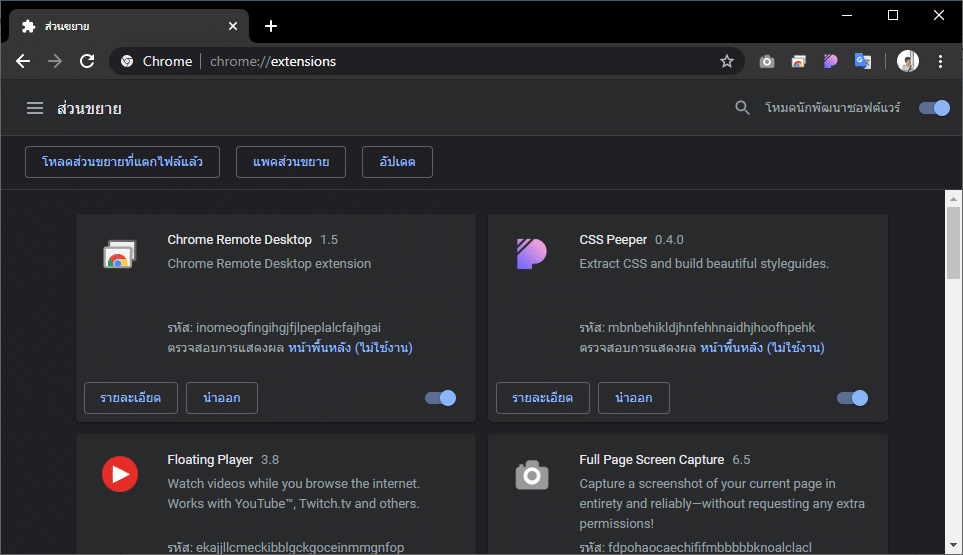Click ID text fdpohaocaechififmbbbbbknoalclacl

[x=710, y=548]
